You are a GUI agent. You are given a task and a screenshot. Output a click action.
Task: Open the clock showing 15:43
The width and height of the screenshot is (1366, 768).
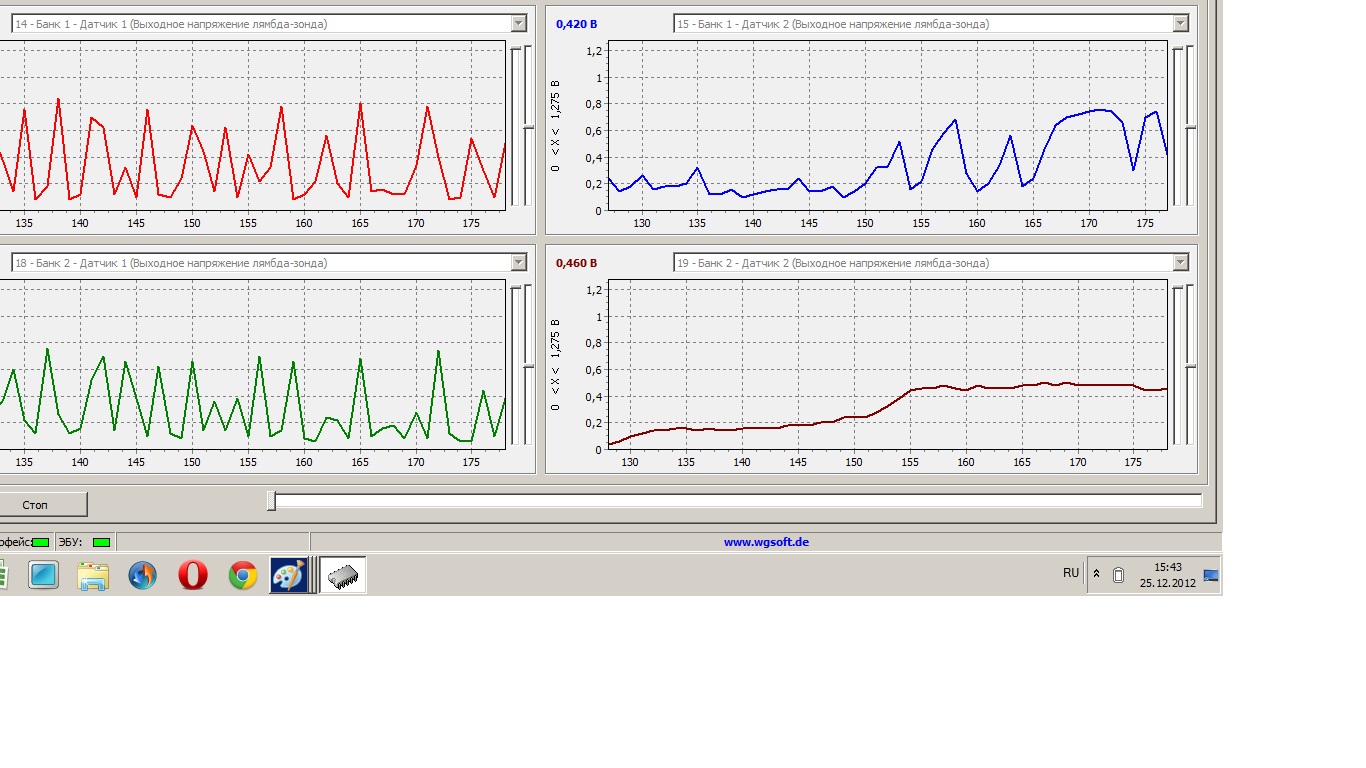coord(1167,574)
